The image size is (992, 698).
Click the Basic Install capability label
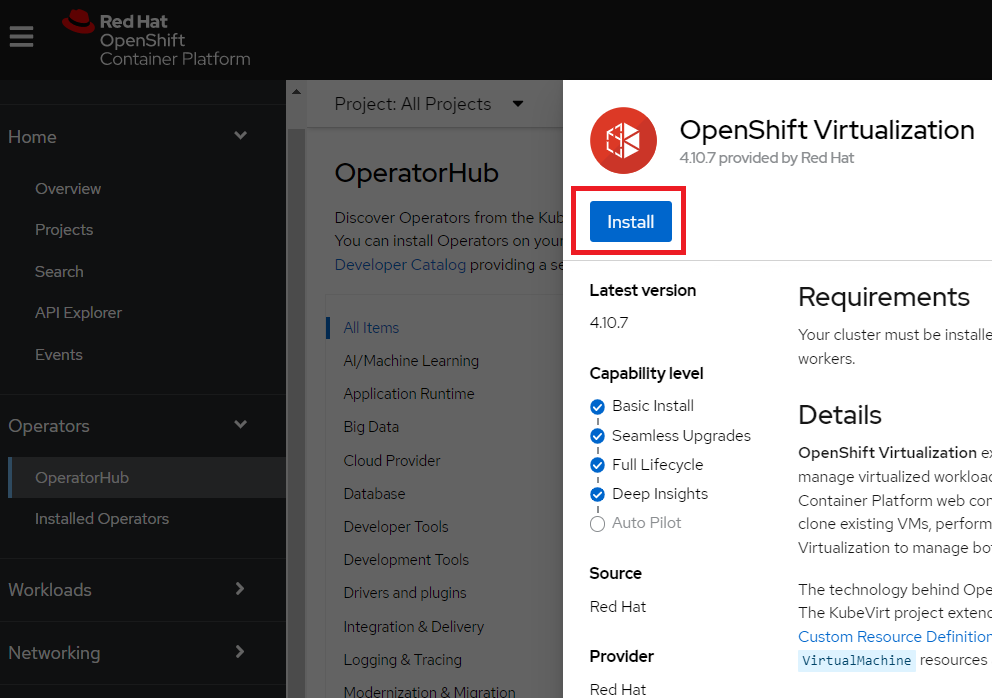coord(653,406)
